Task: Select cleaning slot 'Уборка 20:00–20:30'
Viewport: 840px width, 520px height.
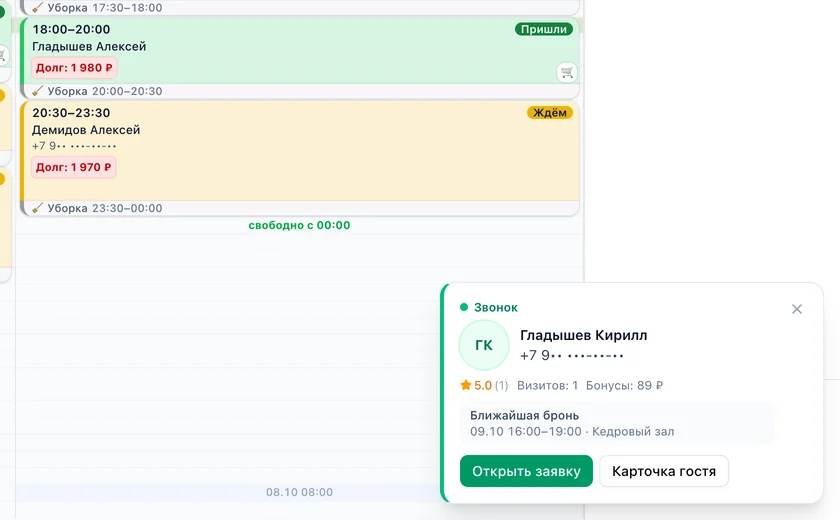Action: coord(300,92)
